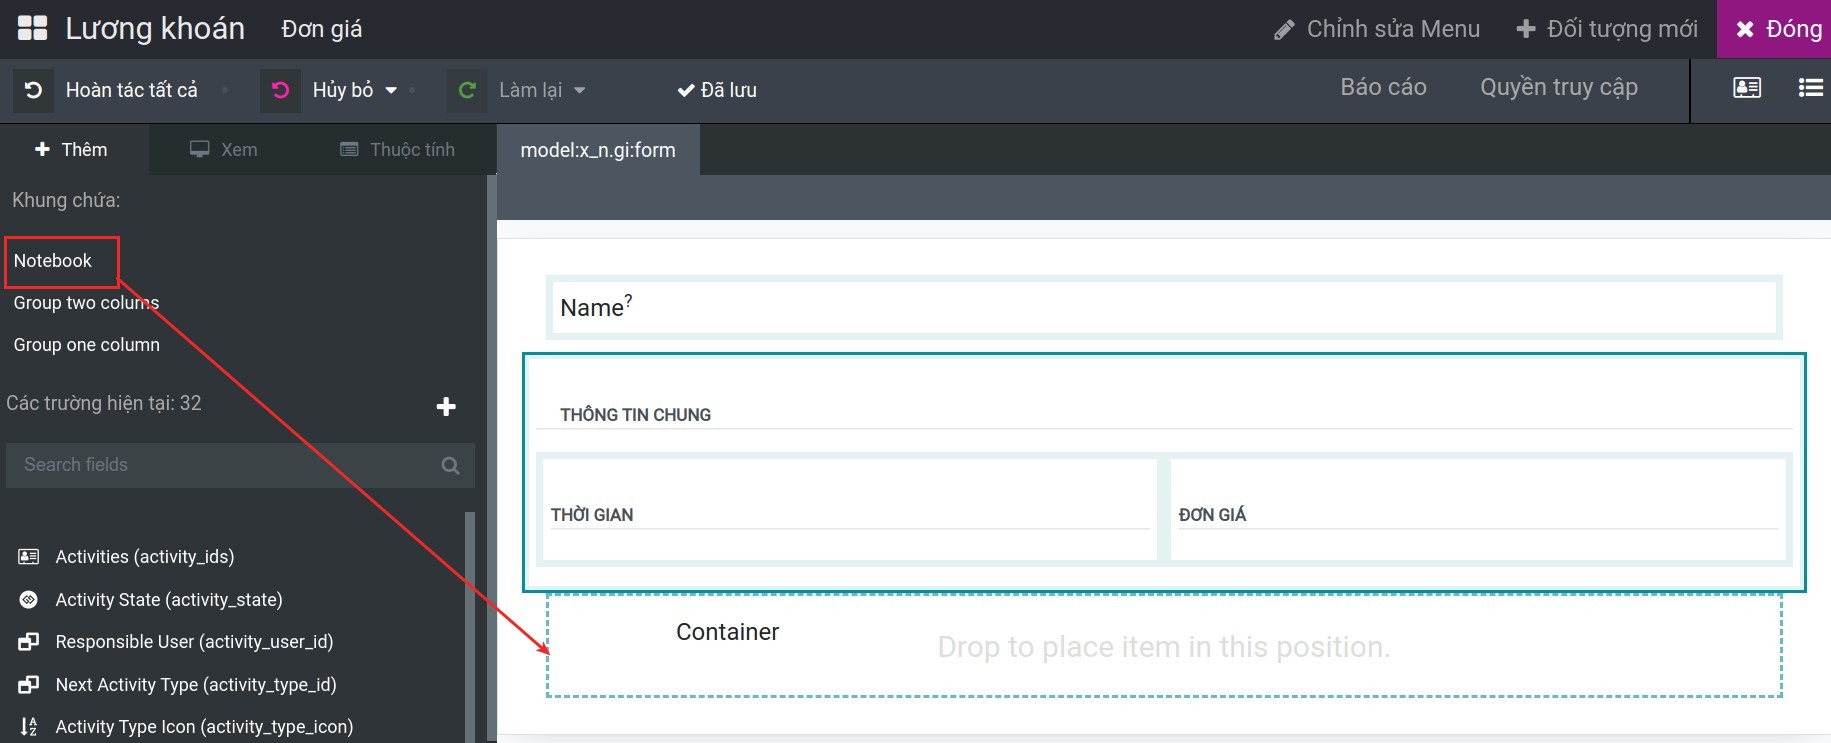Open Làm lại dropdown arrow

click(x=580, y=90)
